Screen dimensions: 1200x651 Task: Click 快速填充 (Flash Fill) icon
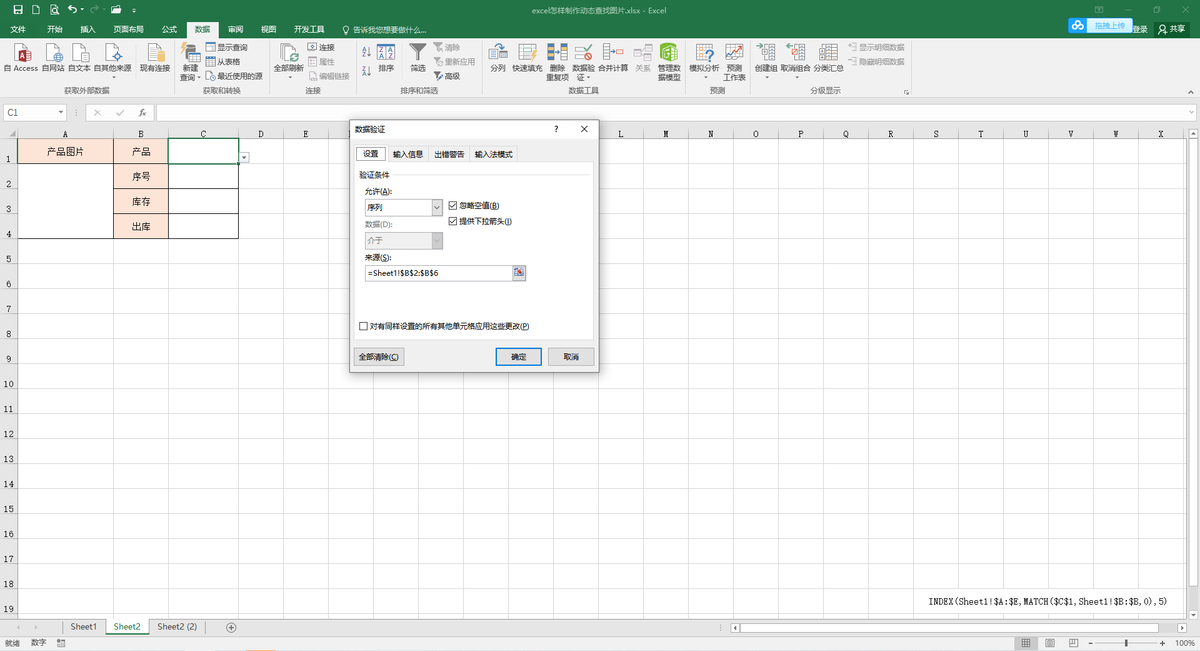click(x=528, y=58)
